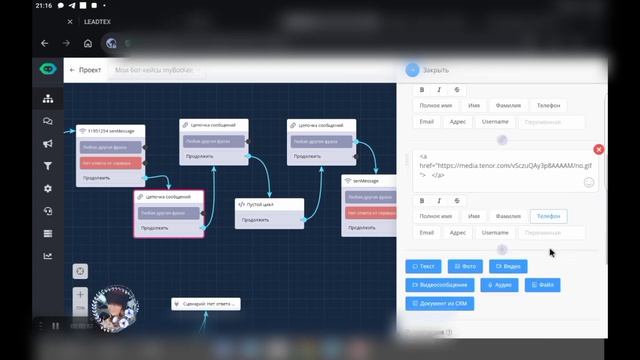Viewport: 640px width, 360px height.
Task: Go back with the browser back arrow
Action: (44, 43)
